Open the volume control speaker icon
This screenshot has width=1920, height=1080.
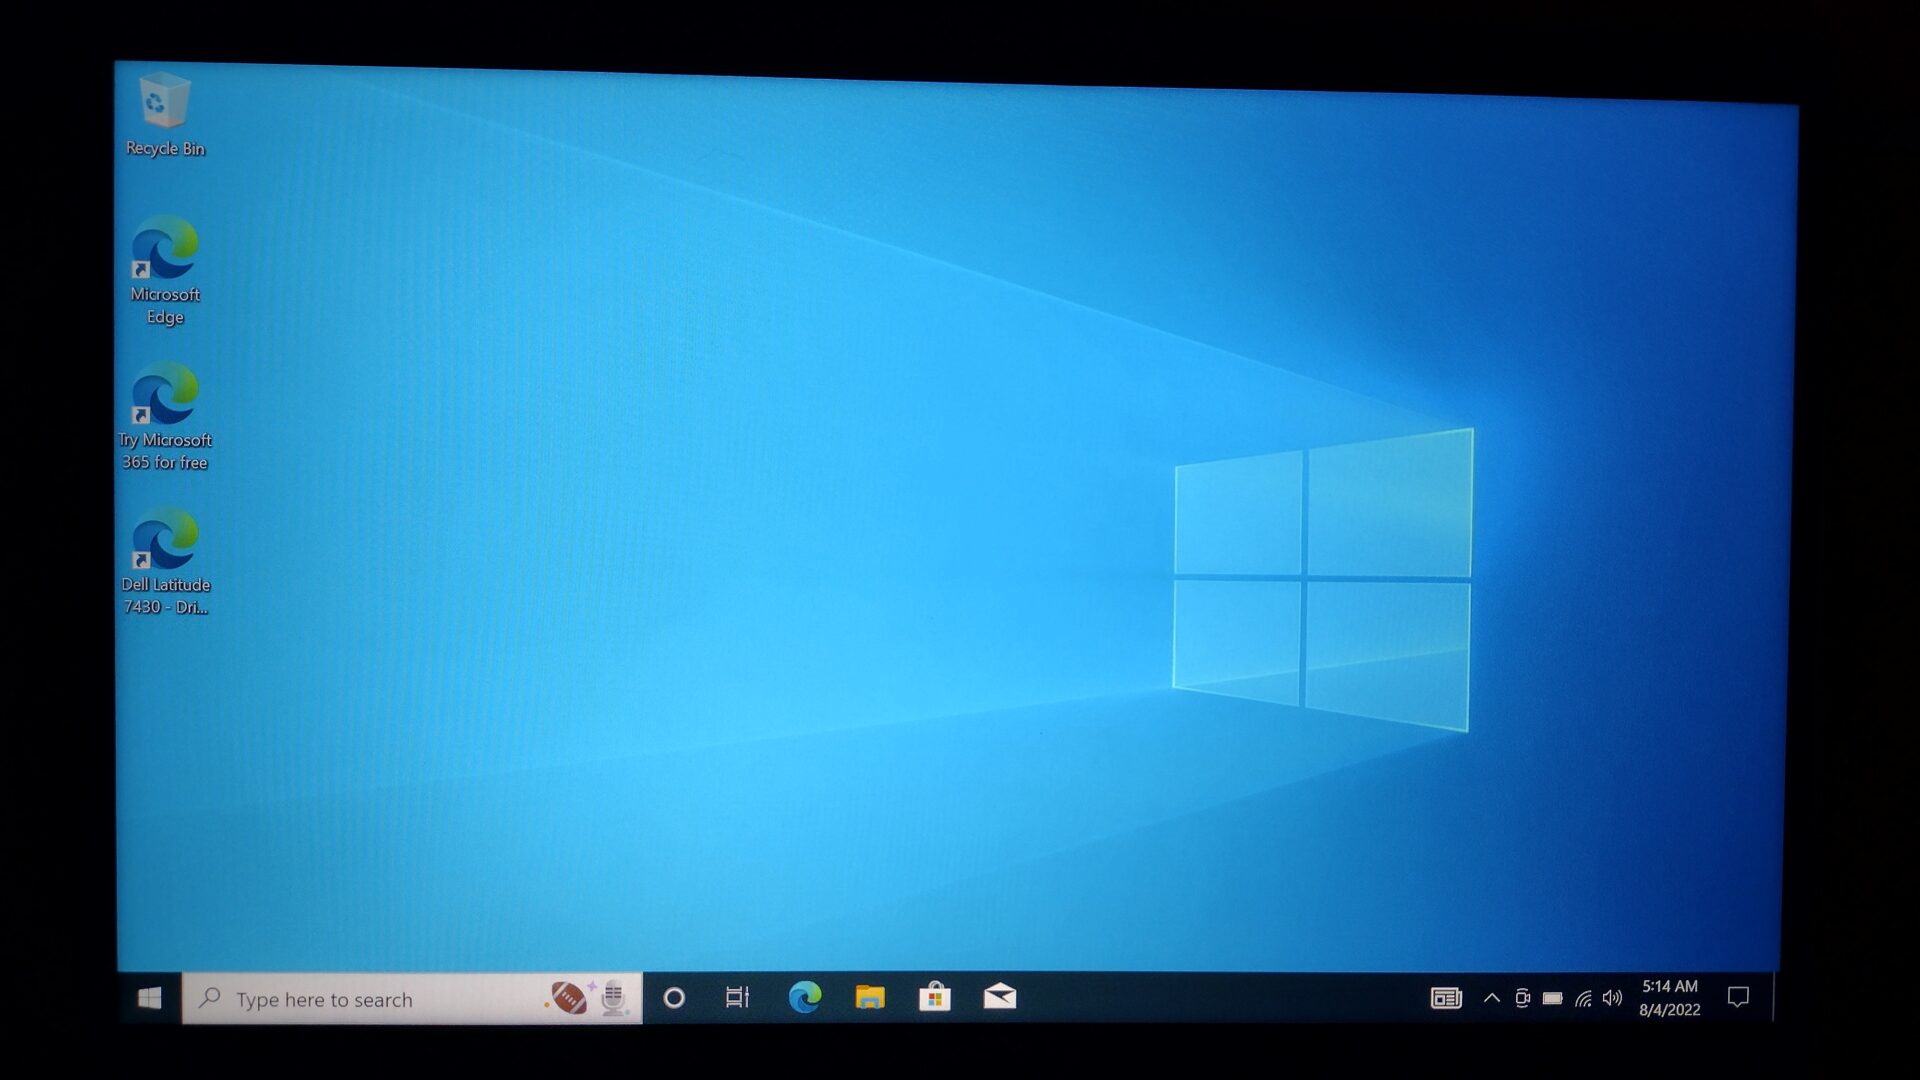[1612, 998]
